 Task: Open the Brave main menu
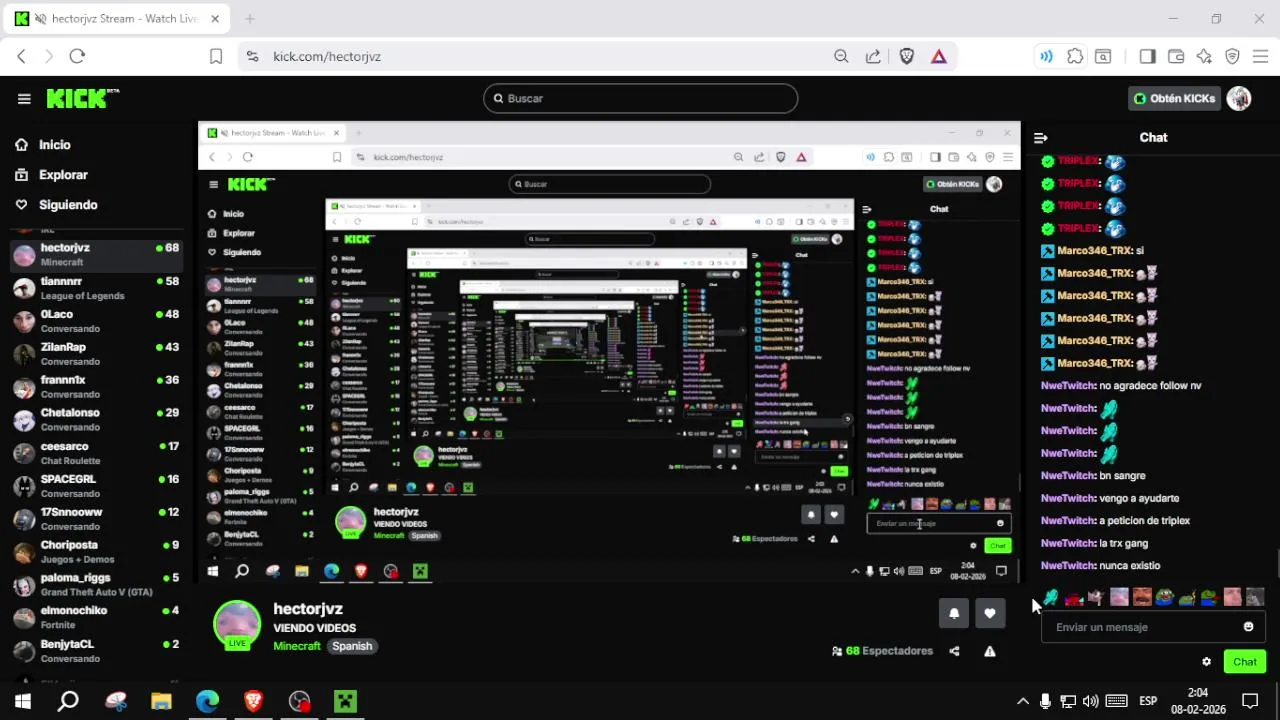coord(1260,57)
